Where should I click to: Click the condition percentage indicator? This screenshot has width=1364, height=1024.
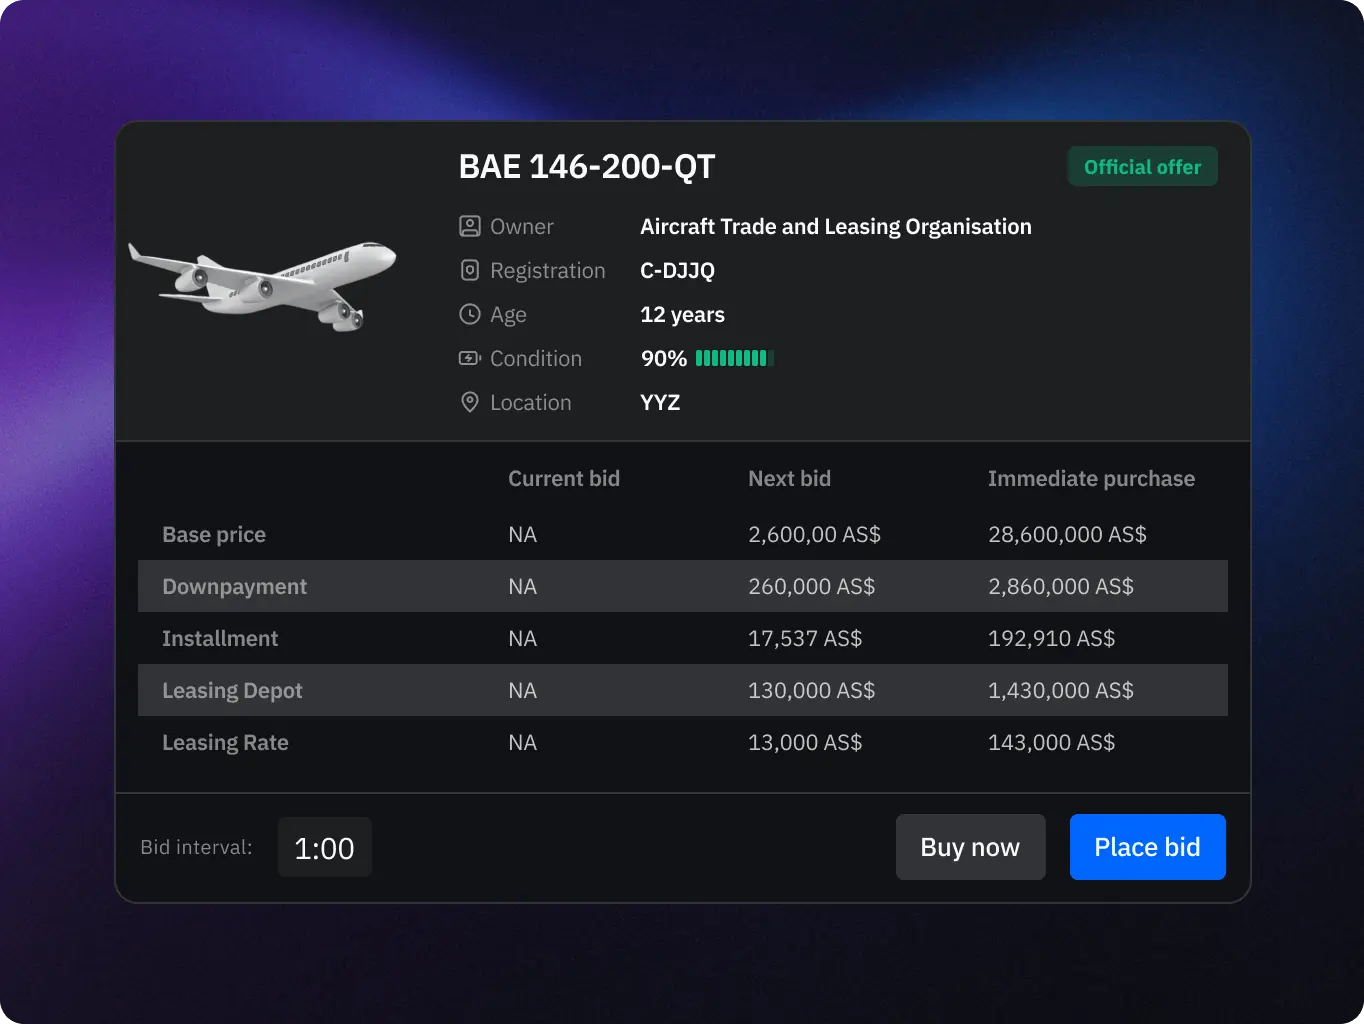pyautogui.click(x=663, y=358)
